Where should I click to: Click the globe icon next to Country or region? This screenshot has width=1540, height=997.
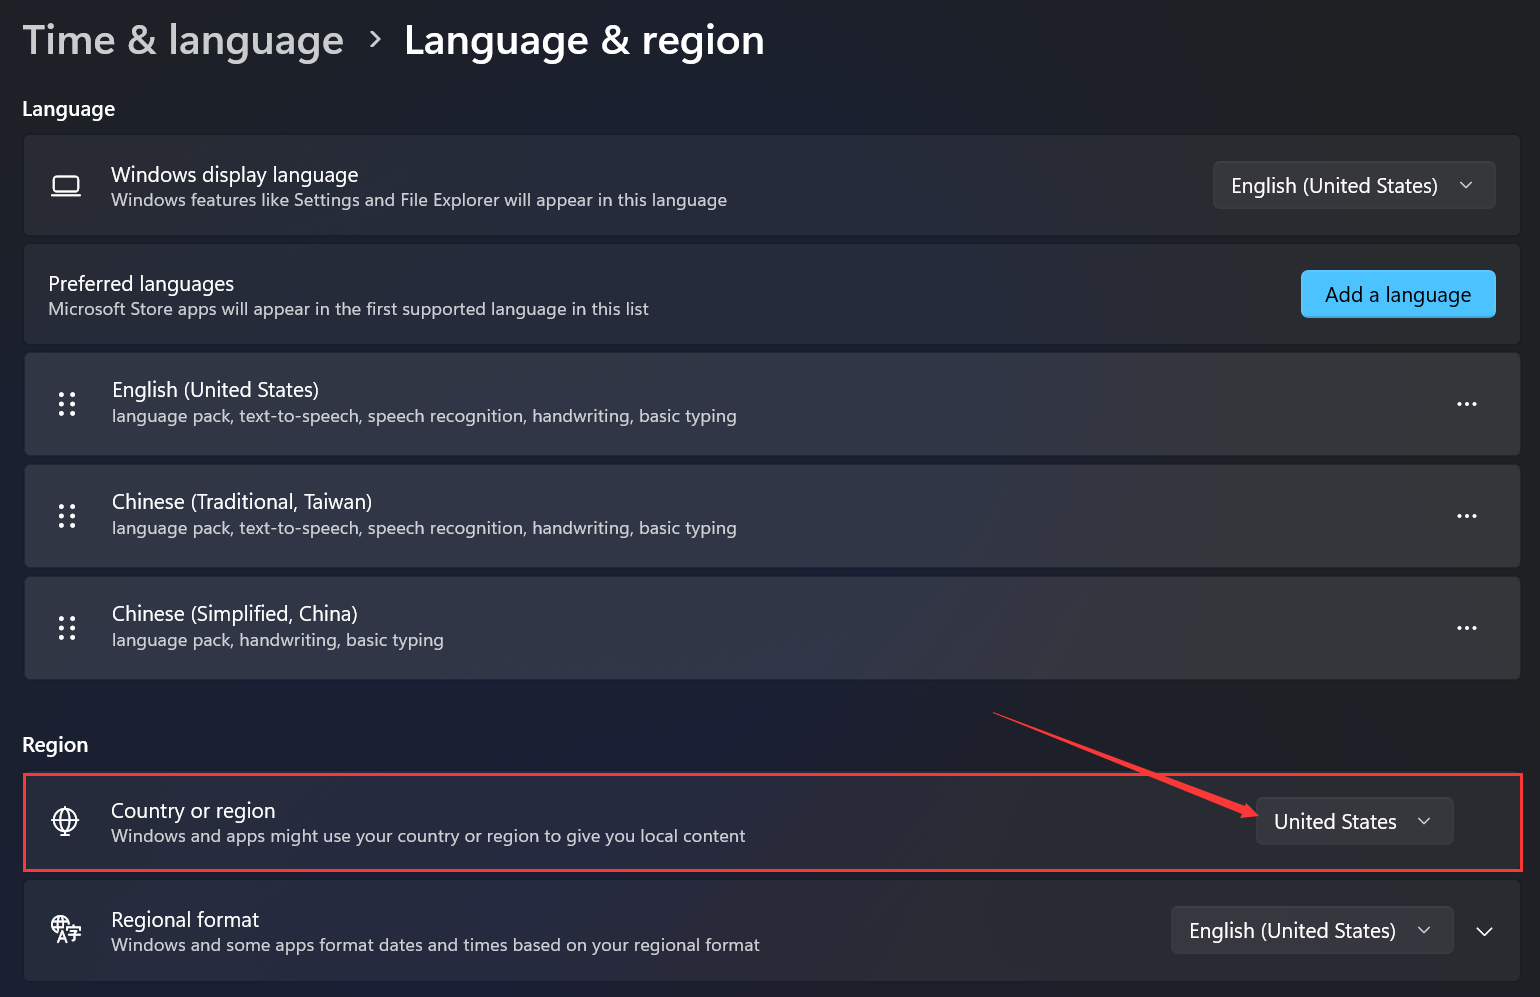65,821
